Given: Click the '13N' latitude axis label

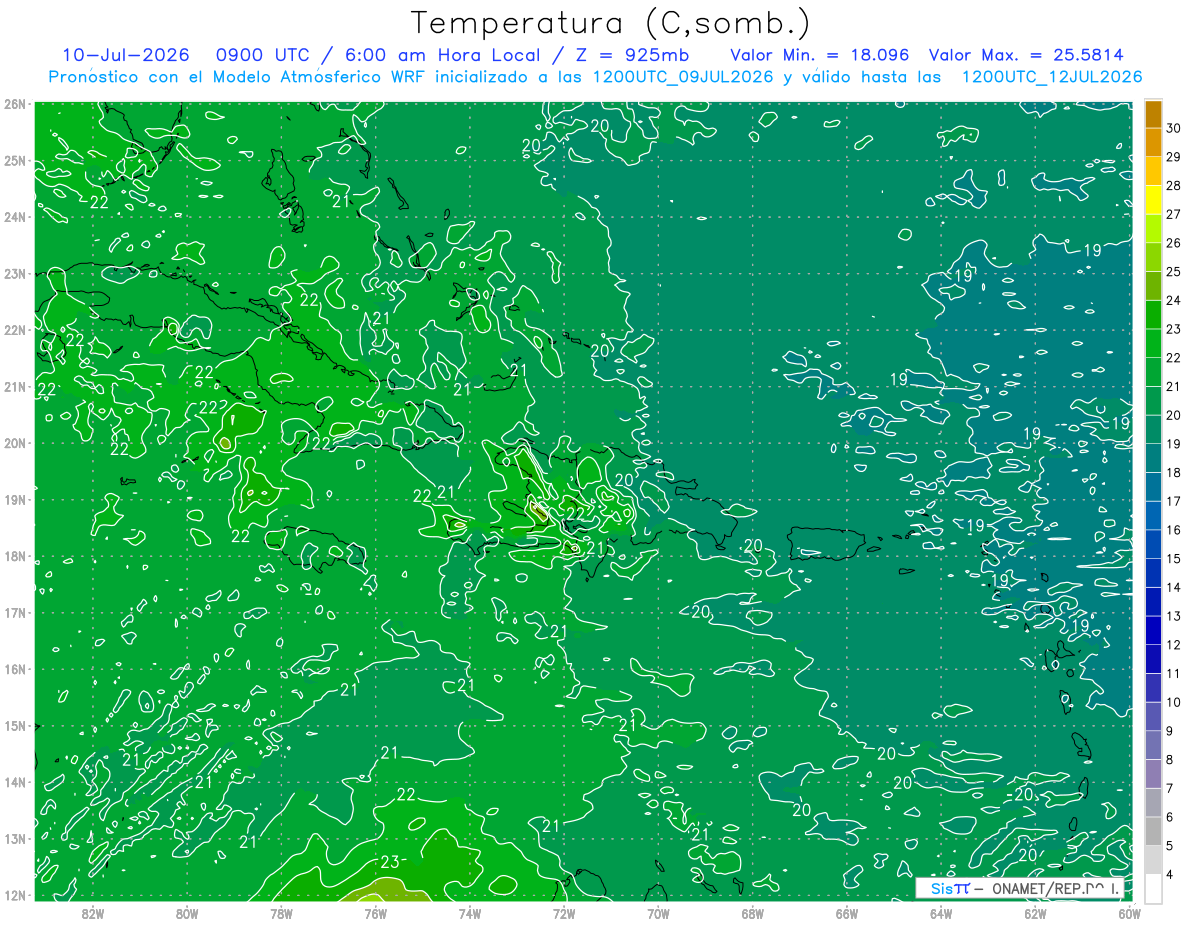Looking at the screenshot, I should click(15, 838).
